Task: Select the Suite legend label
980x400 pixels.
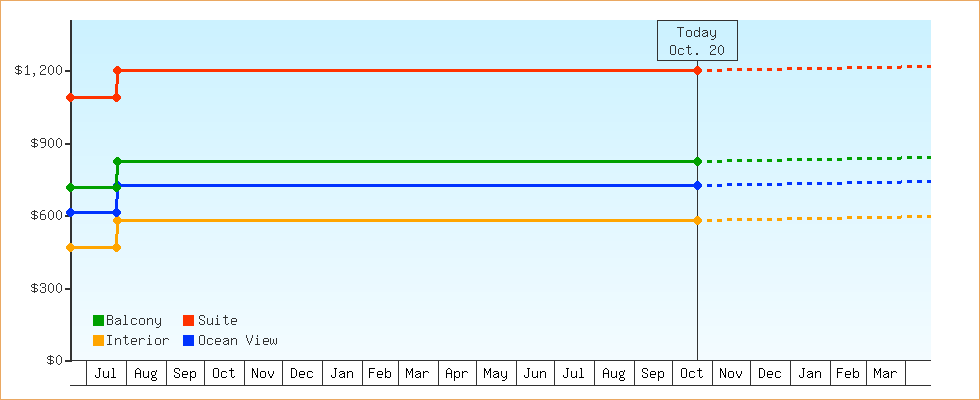Action: 218,320
